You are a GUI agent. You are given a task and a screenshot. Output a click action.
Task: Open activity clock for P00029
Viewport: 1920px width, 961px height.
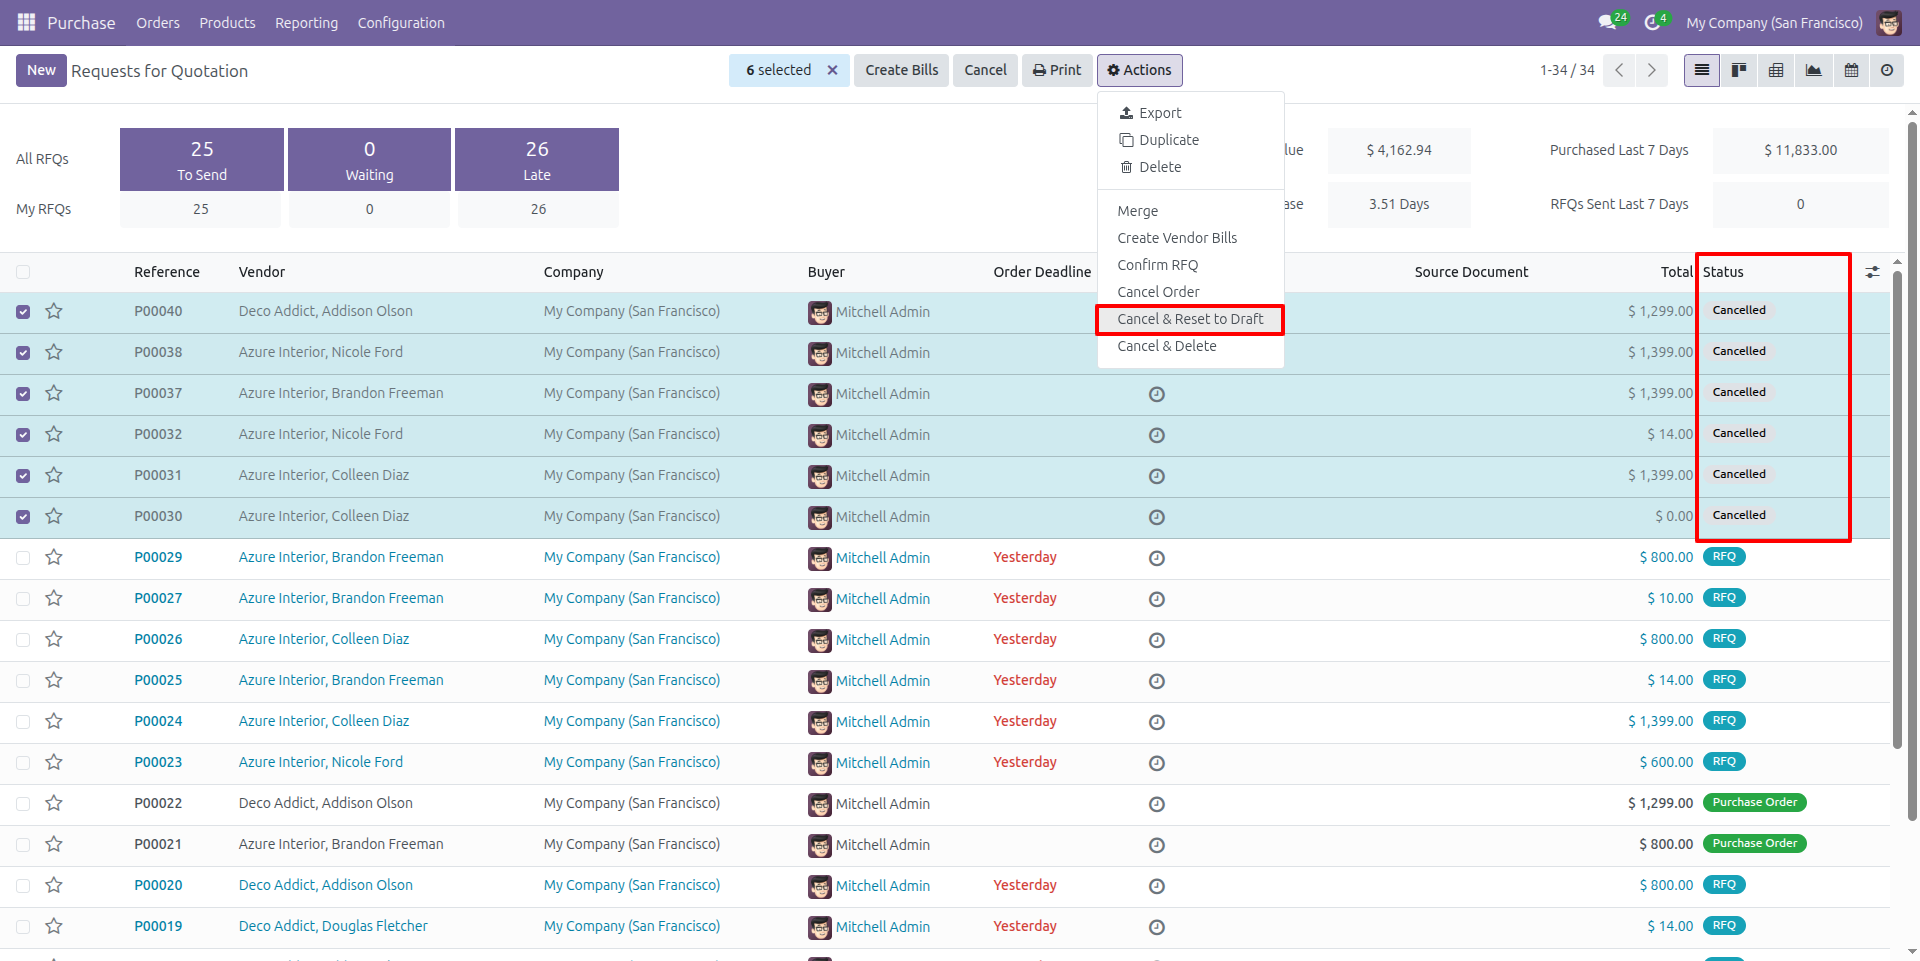tap(1157, 558)
